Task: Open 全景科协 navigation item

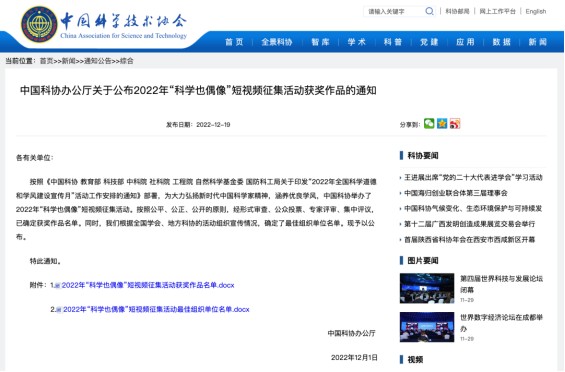Action: click(x=277, y=42)
